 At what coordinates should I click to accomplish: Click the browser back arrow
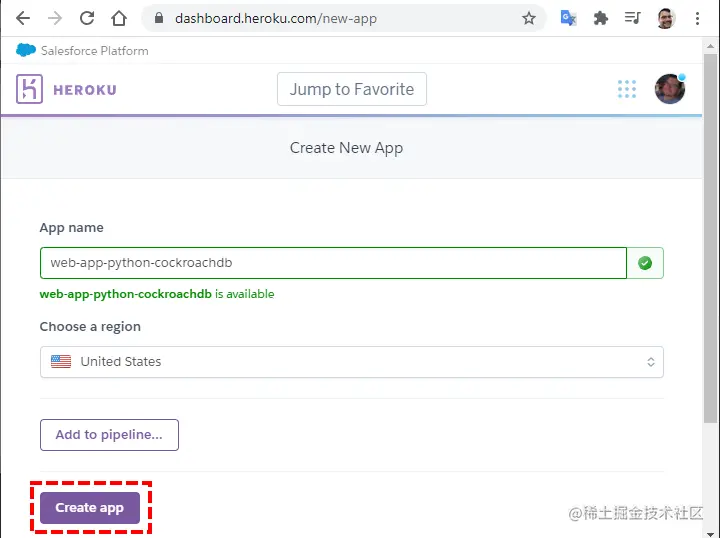click(22, 18)
